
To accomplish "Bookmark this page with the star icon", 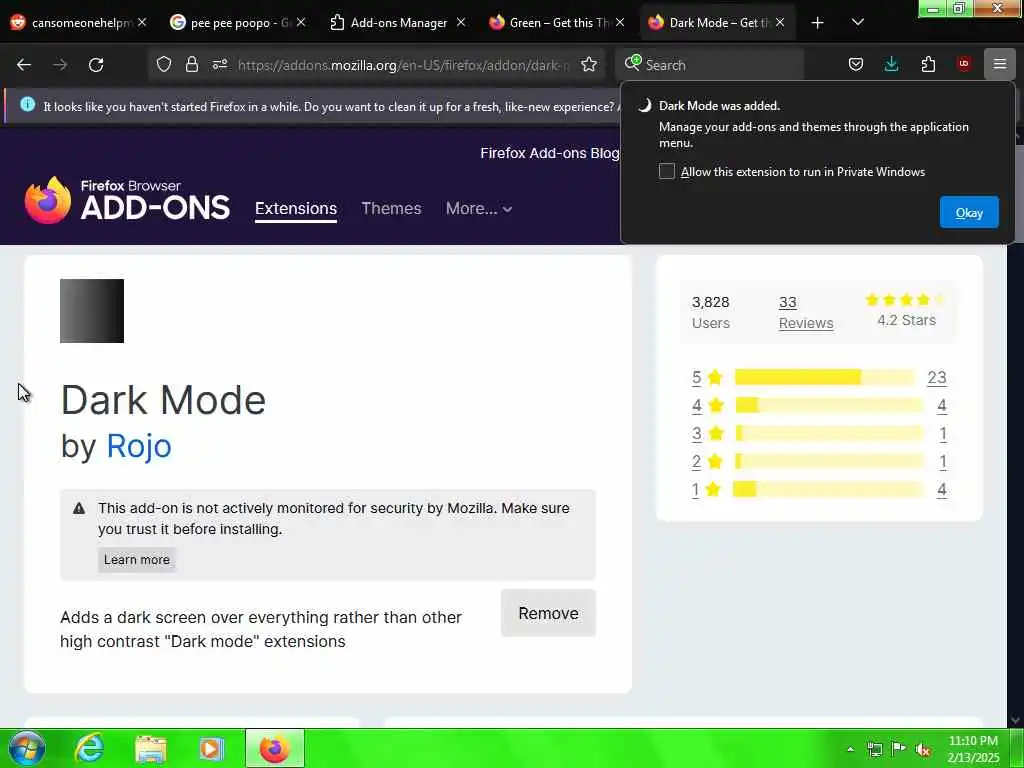I will point(589,64).
